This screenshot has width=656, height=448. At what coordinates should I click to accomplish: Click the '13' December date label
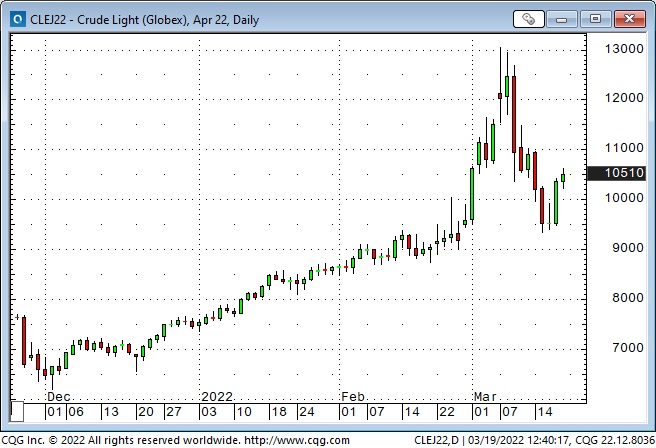pyautogui.click(x=111, y=412)
